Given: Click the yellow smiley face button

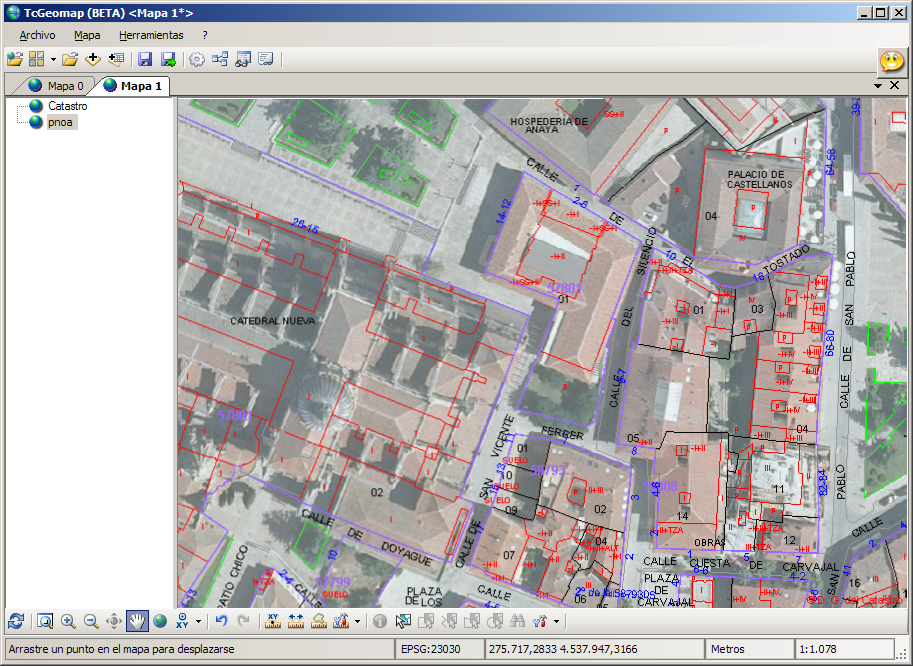Looking at the screenshot, I should pyautogui.click(x=891, y=60).
